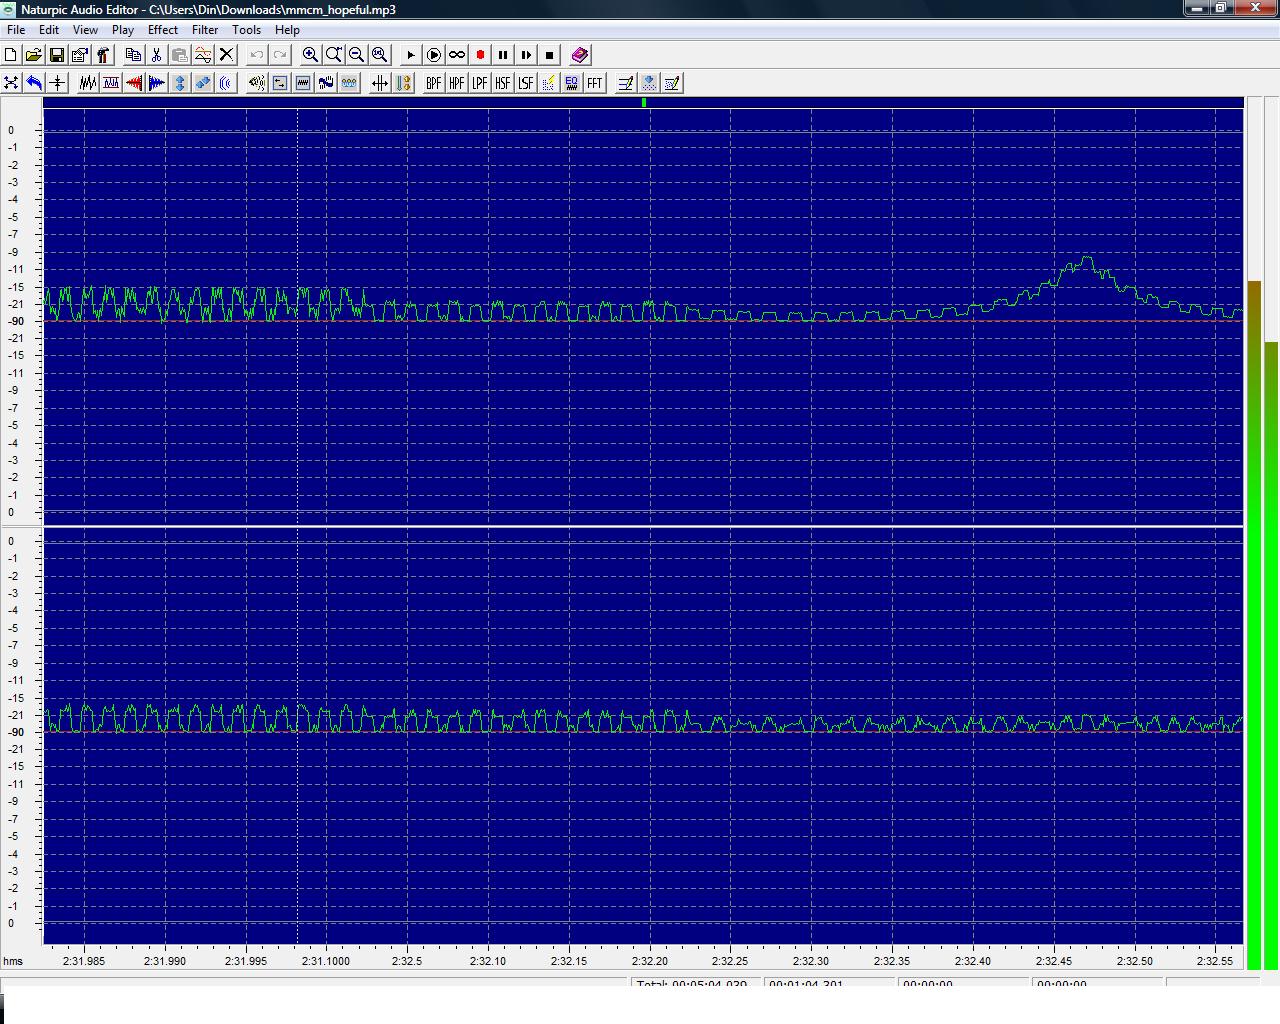The height and width of the screenshot is (1024, 1280).
Task: Apply the BPF band-pass filter
Action: point(434,83)
